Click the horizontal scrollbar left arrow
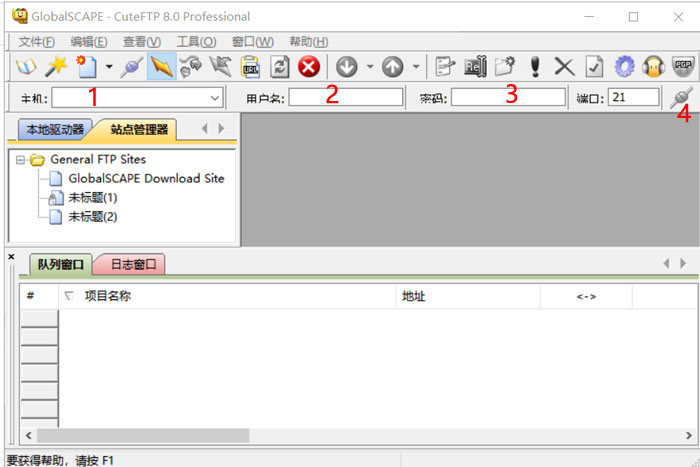 point(29,436)
